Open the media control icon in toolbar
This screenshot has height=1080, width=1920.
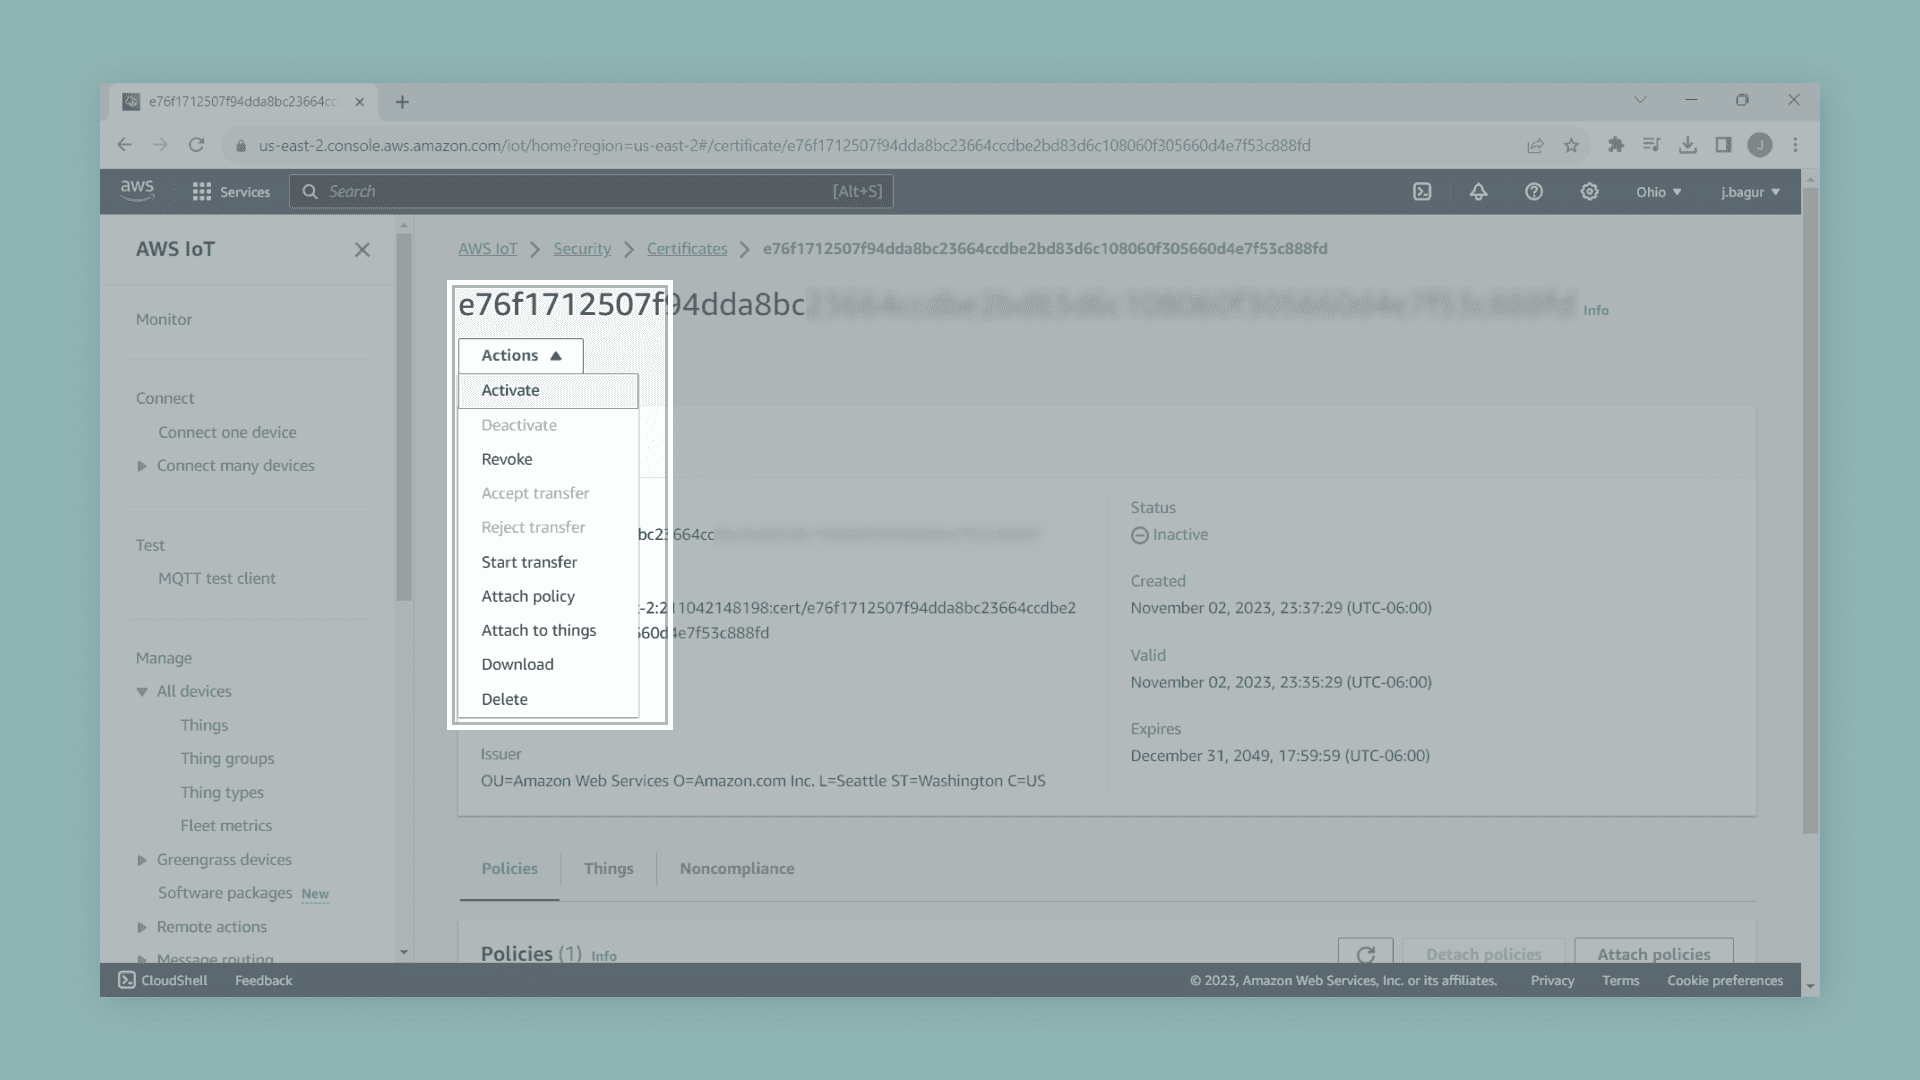1651,145
